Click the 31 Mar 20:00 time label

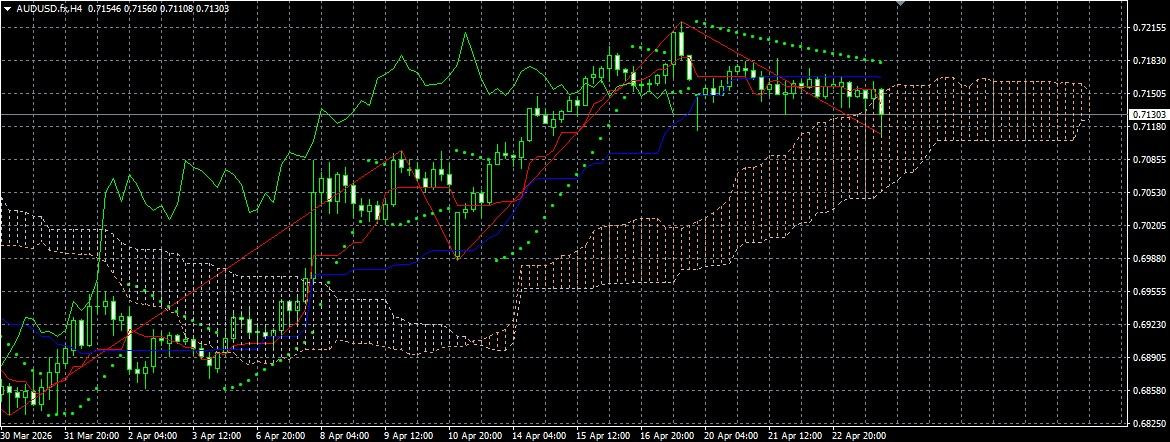coord(91,435)
